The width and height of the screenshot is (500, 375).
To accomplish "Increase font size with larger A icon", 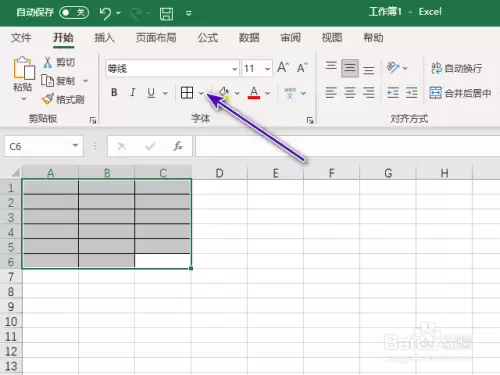I will (283, 67).
